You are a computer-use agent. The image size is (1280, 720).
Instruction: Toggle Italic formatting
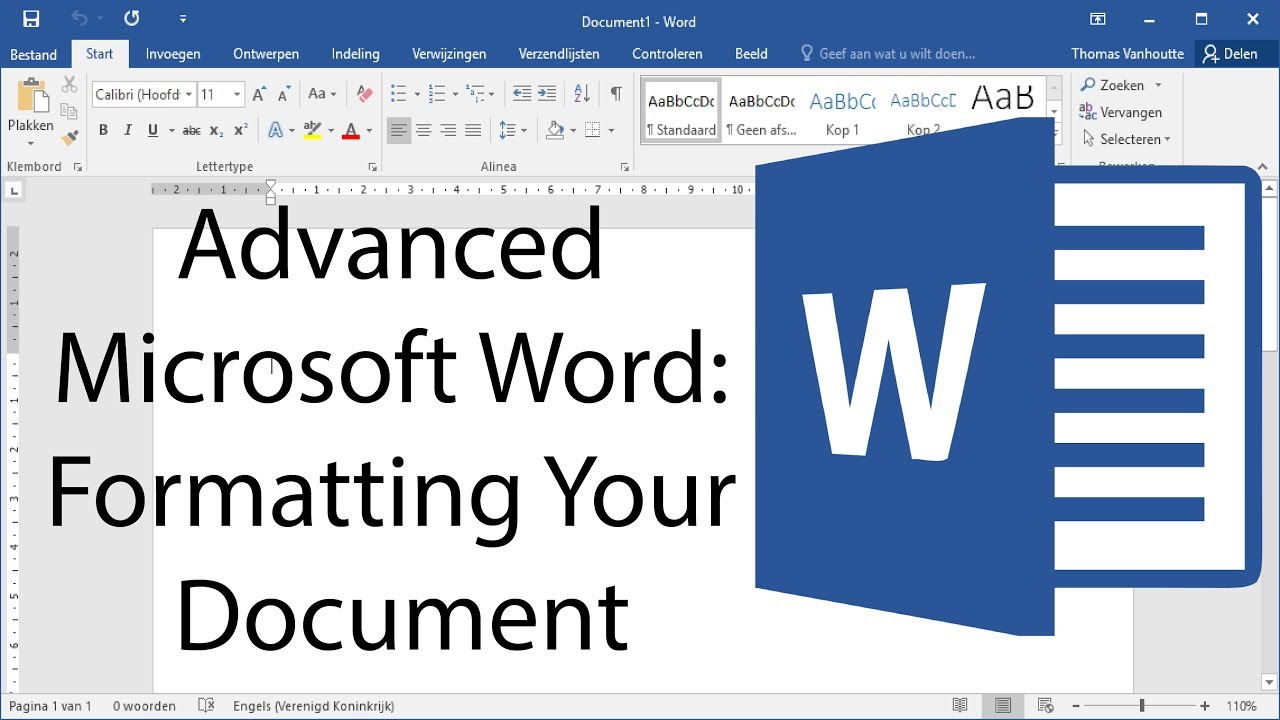pyautogui.click(x=128, y=130)
